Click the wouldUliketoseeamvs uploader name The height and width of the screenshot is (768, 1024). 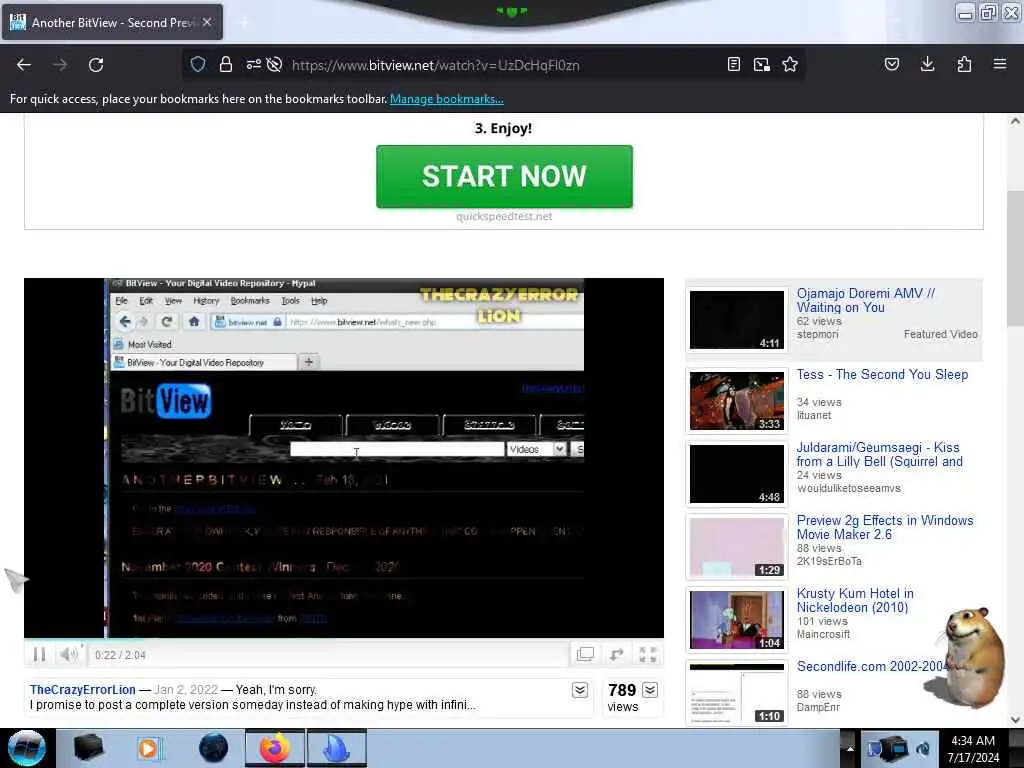click(848, 488)
